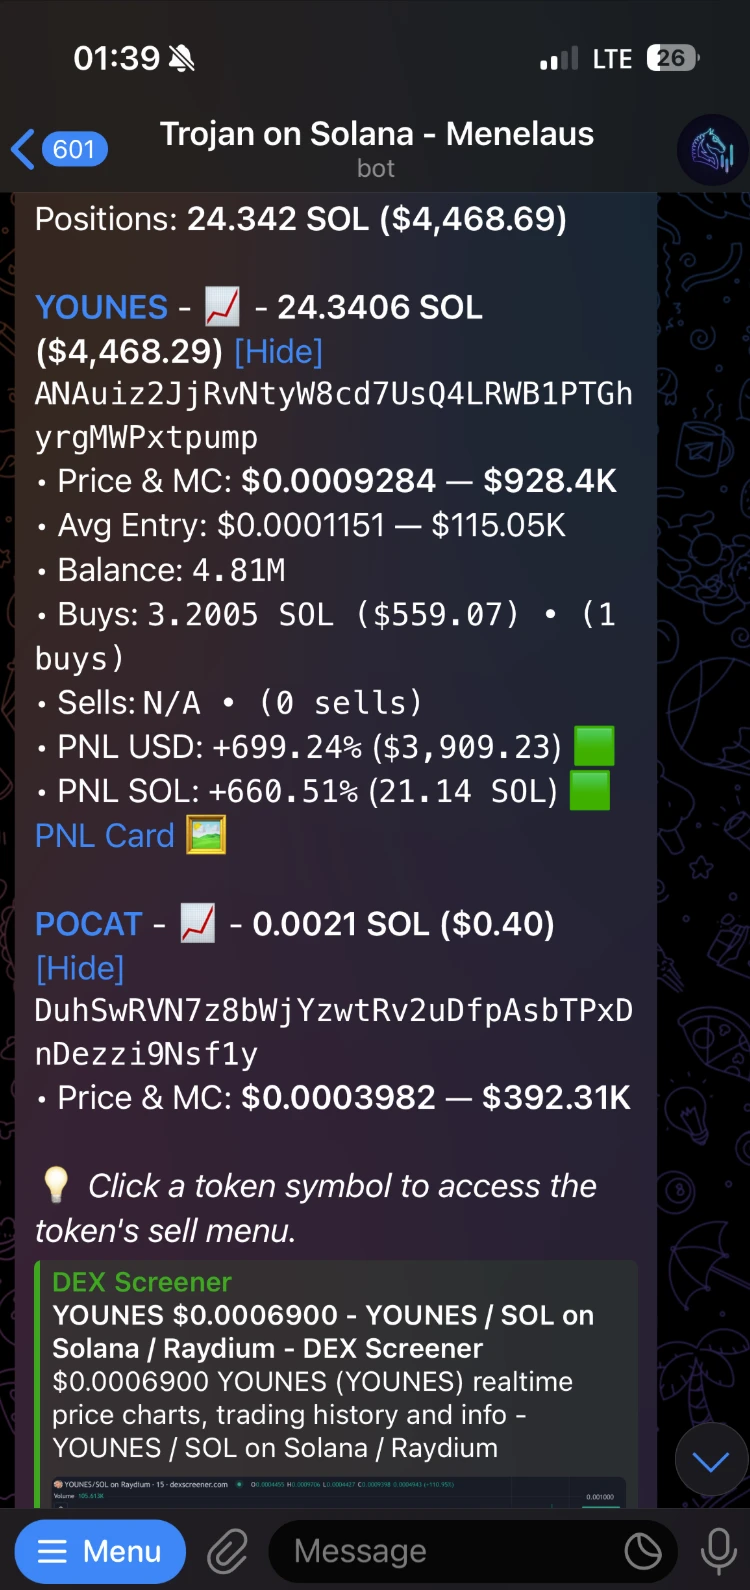Open the PNL Card link
Screen dimensions: 750x1590
coord(105,835)
